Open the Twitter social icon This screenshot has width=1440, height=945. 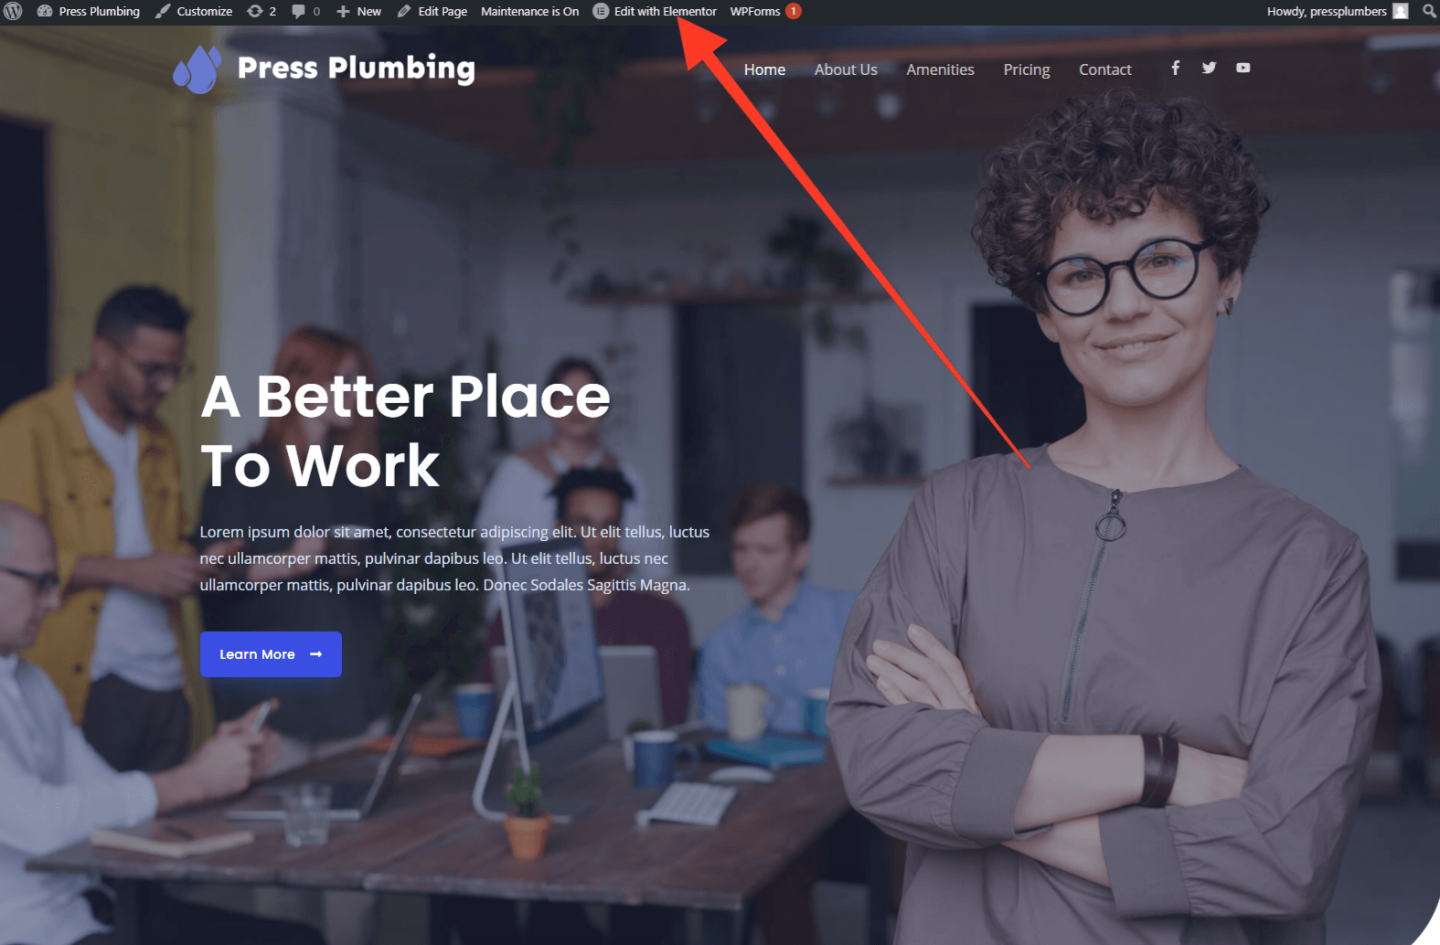pos(1209,68)
